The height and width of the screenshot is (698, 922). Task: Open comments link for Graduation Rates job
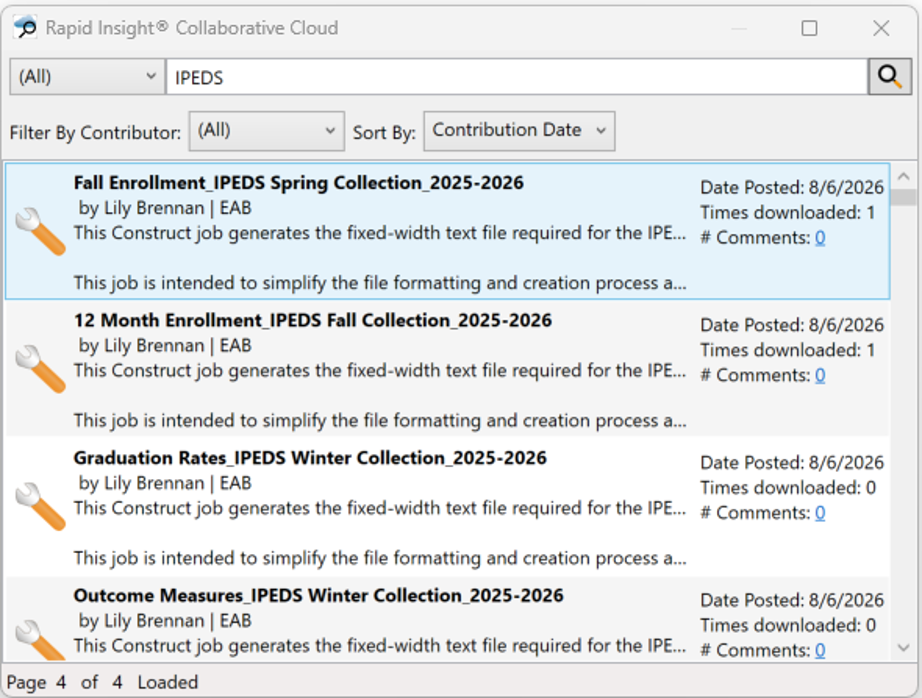(820, 513)
